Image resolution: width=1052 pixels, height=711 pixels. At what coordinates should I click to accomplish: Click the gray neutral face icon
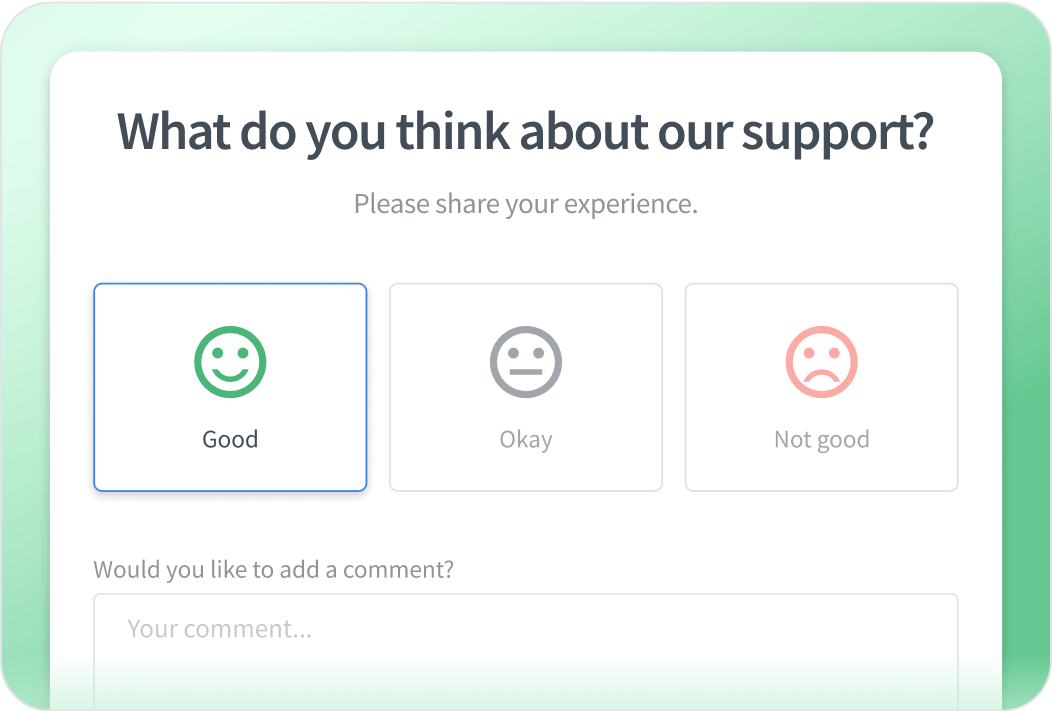click(x=526, y=361)
